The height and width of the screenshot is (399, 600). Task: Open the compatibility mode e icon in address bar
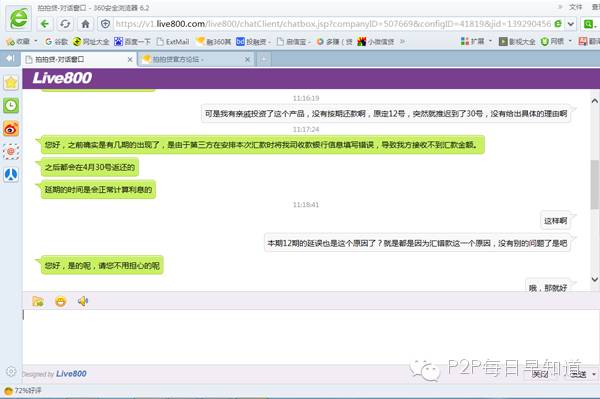558,24
